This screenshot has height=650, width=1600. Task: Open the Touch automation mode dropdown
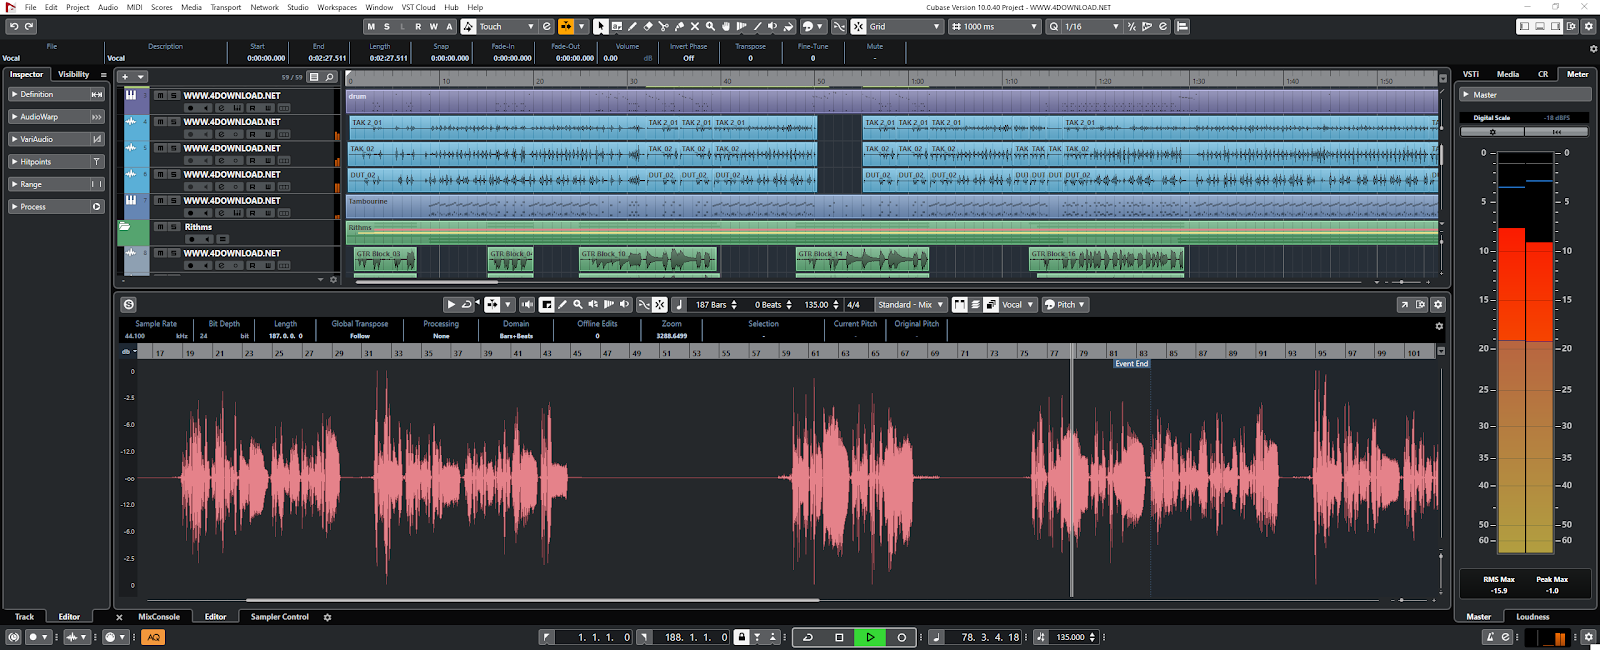pyautogui.click(x=506, y=26)
